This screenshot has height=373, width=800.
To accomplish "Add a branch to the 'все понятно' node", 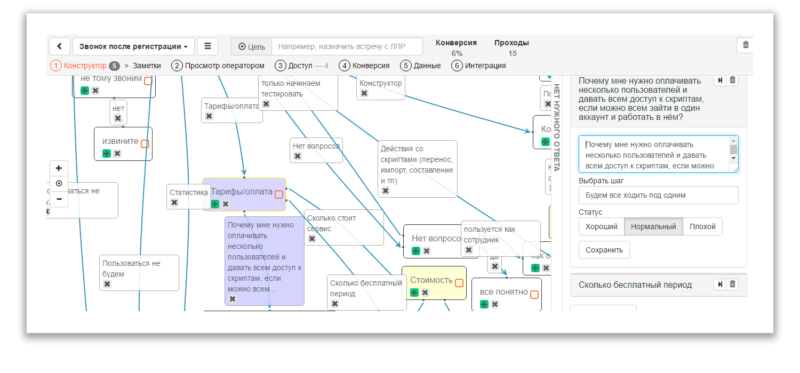I will pos(484,304).
